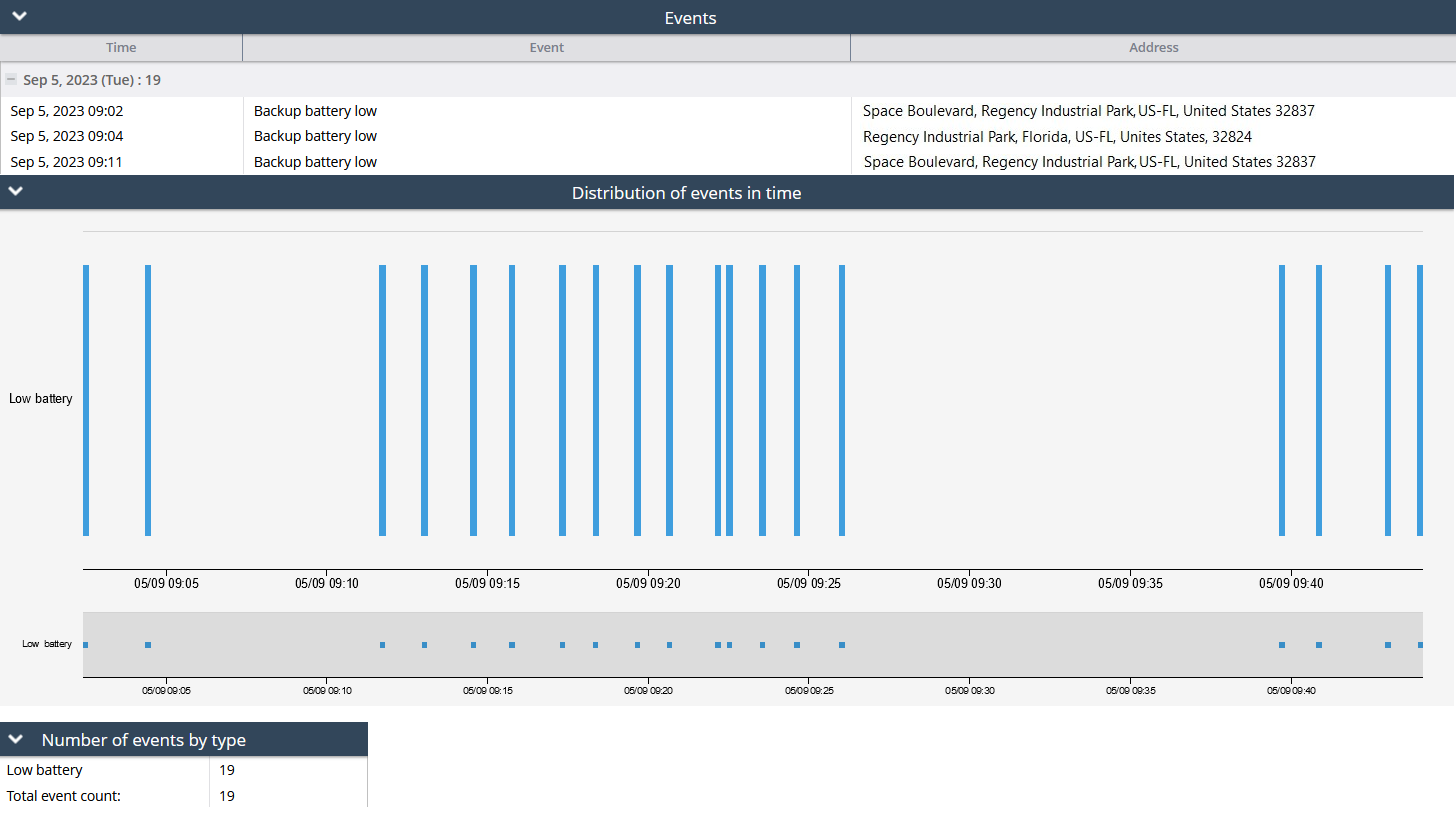This screenshot has width=1456, height=814.
Task: Click the '05/09 09:35' label on main axis
Action: [1130, 583]
